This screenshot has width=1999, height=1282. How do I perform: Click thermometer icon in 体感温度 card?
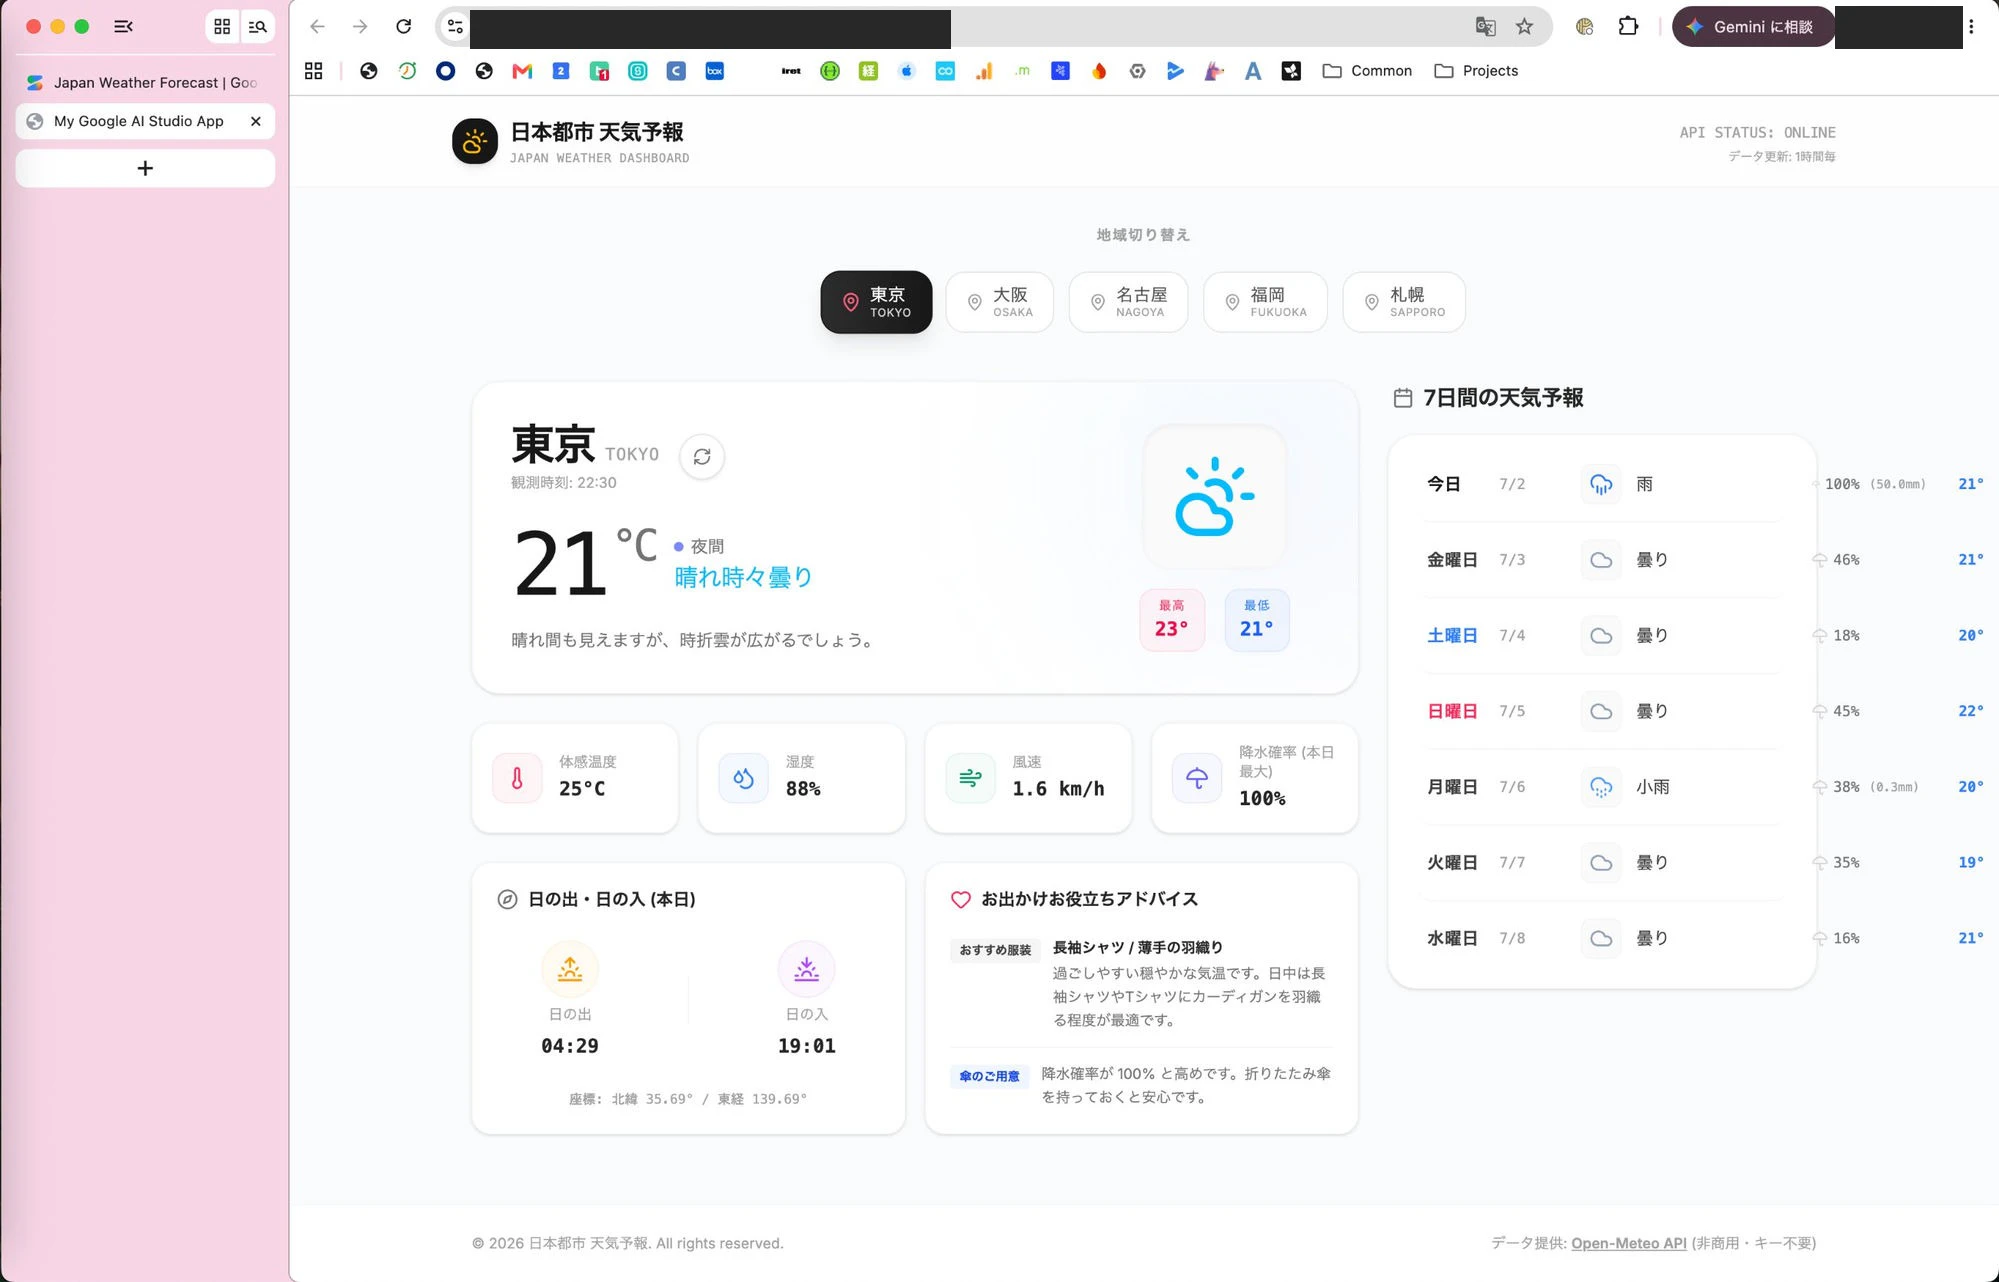tap(517, 778)
